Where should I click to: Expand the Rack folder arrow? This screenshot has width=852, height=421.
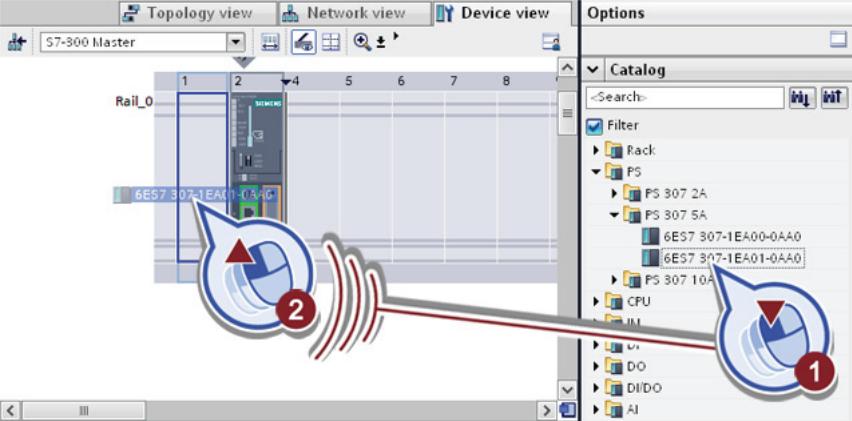(596, 150)
